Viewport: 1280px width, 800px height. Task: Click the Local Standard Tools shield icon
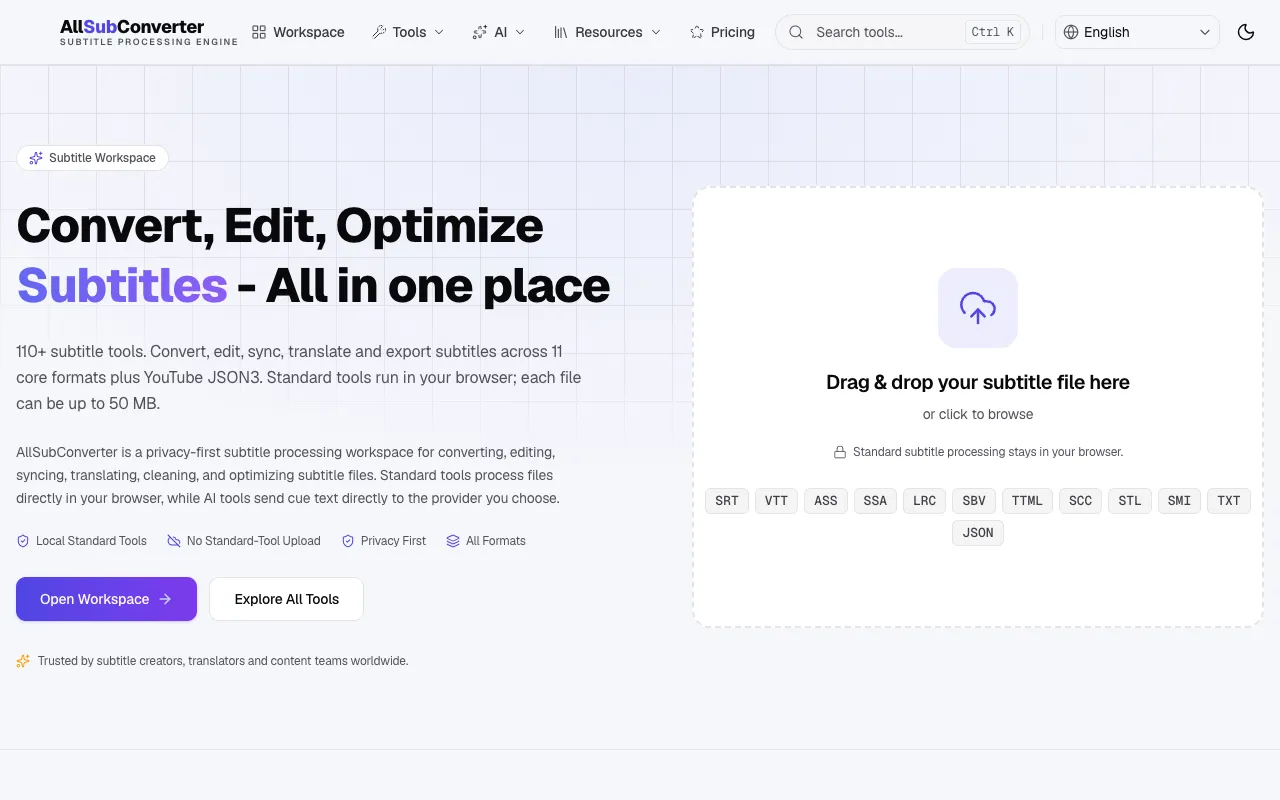tap(23, 541)
